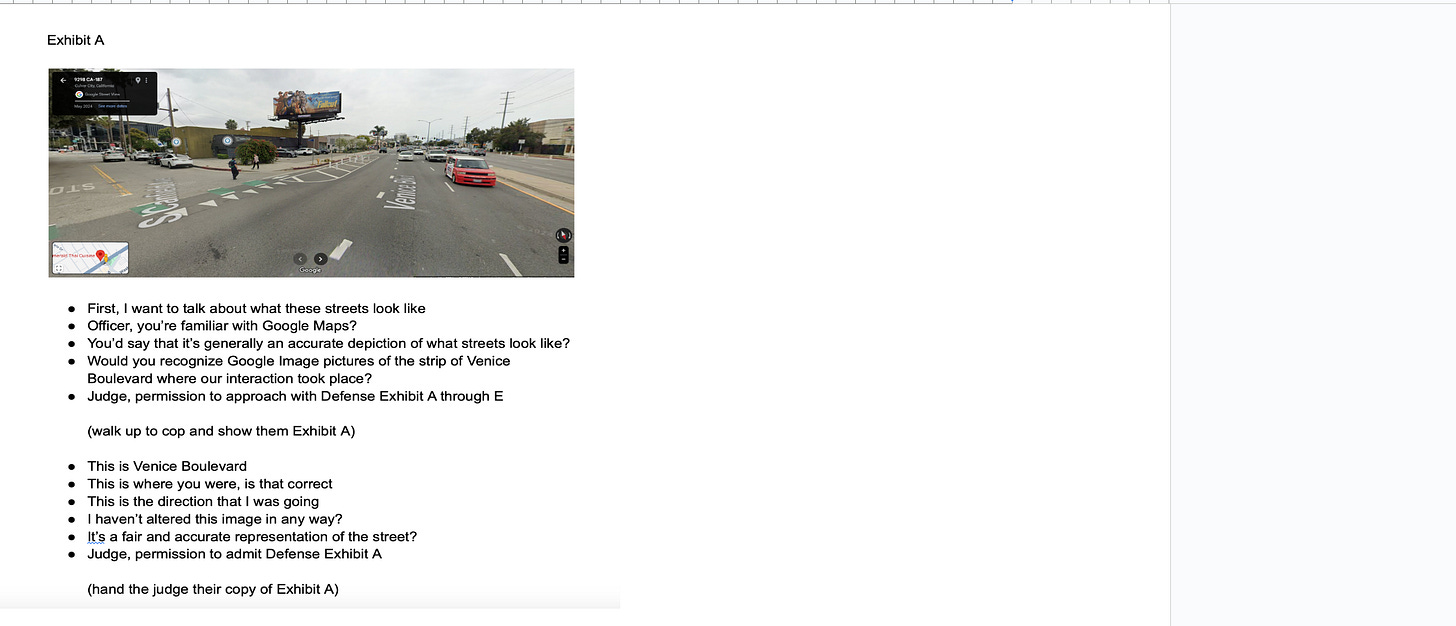Click the back arrow in Street View panel
This screenshot has width=1456, height=626.
pyautogui.click(x=63, y=80)
